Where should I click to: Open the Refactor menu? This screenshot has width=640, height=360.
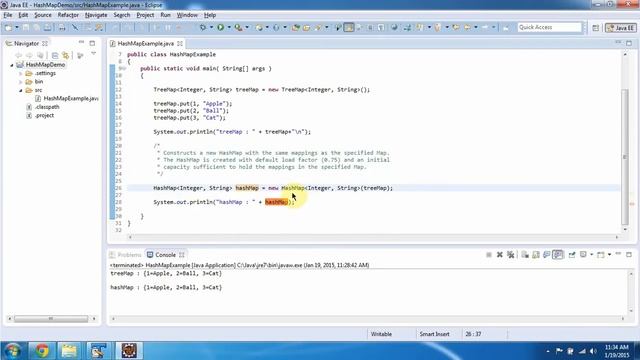click(x=68, y=15)
